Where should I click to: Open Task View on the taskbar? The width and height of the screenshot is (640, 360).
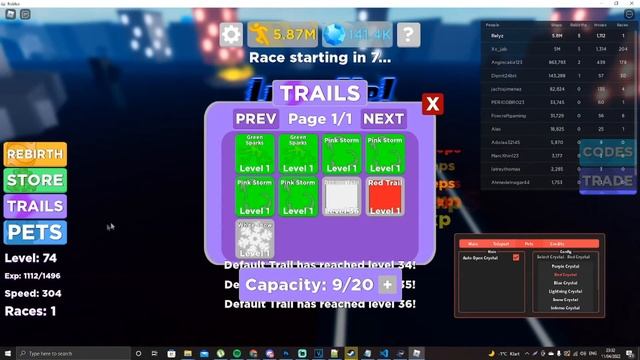tap(154, 353)
